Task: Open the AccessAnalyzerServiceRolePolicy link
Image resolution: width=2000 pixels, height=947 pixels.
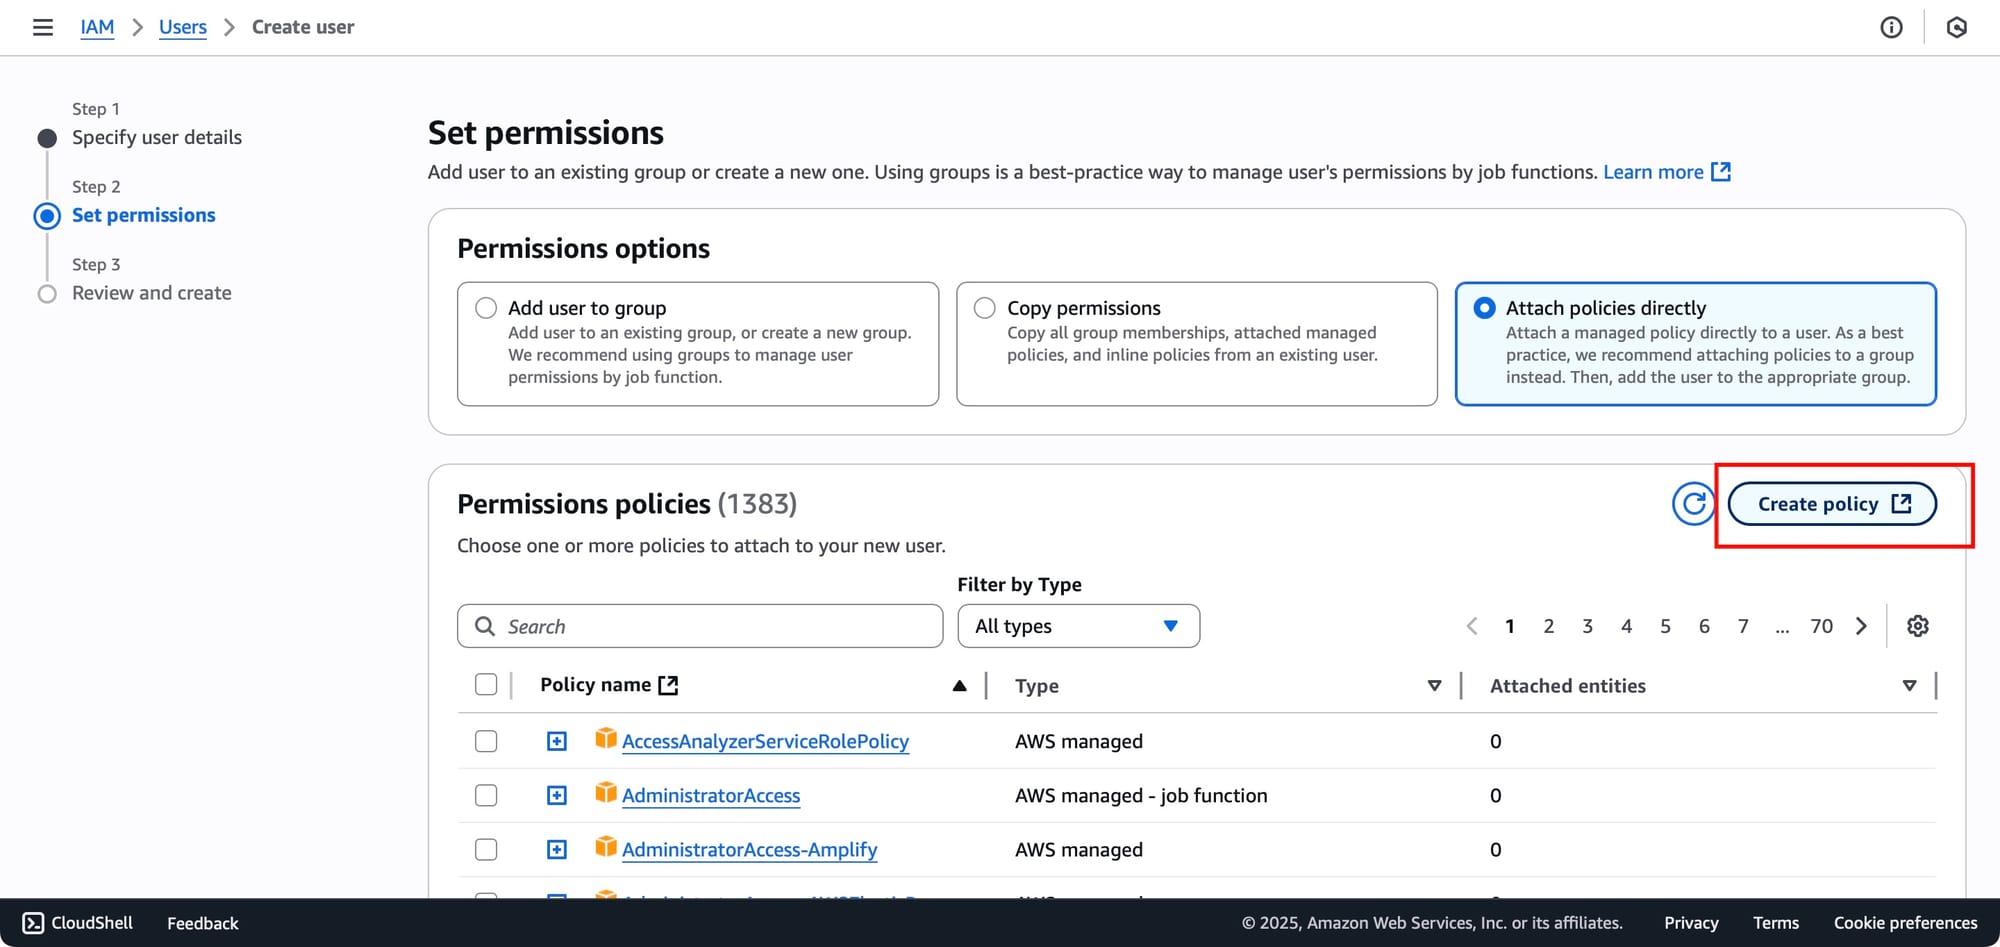Action: pyautogui.click(x=765, y=741)
